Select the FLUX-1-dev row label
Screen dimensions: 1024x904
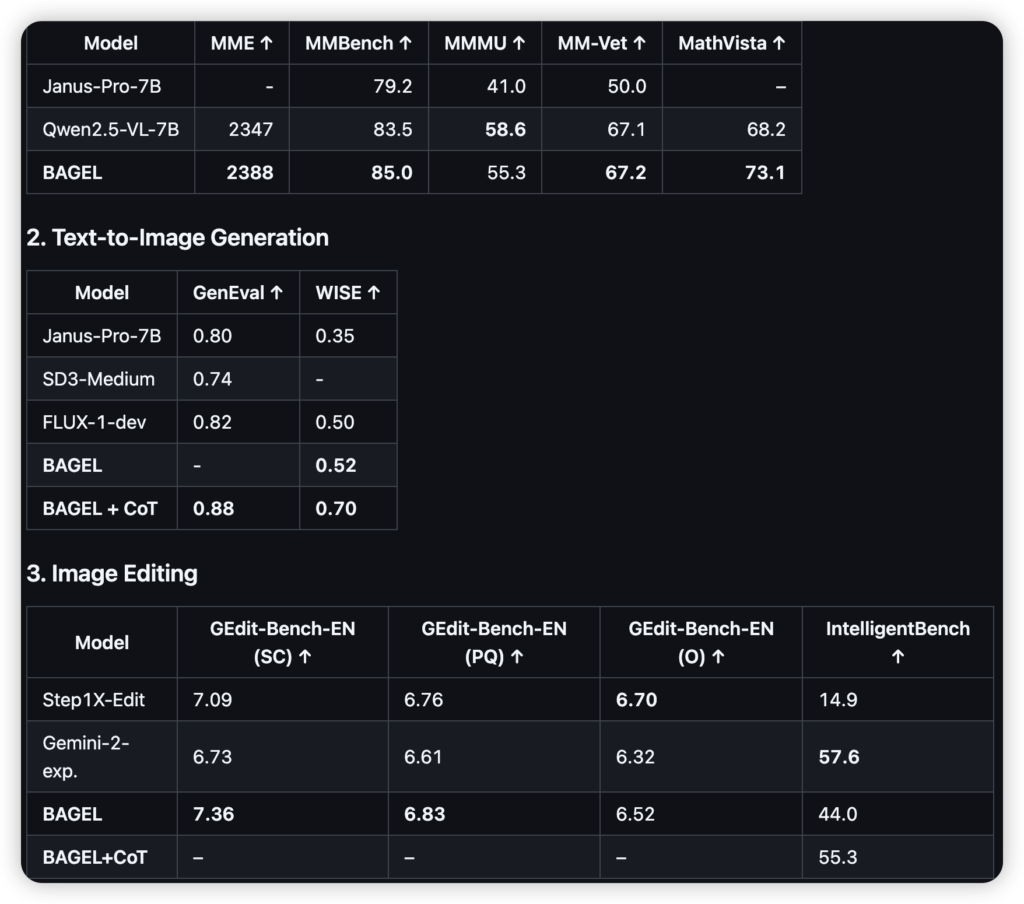94,422
